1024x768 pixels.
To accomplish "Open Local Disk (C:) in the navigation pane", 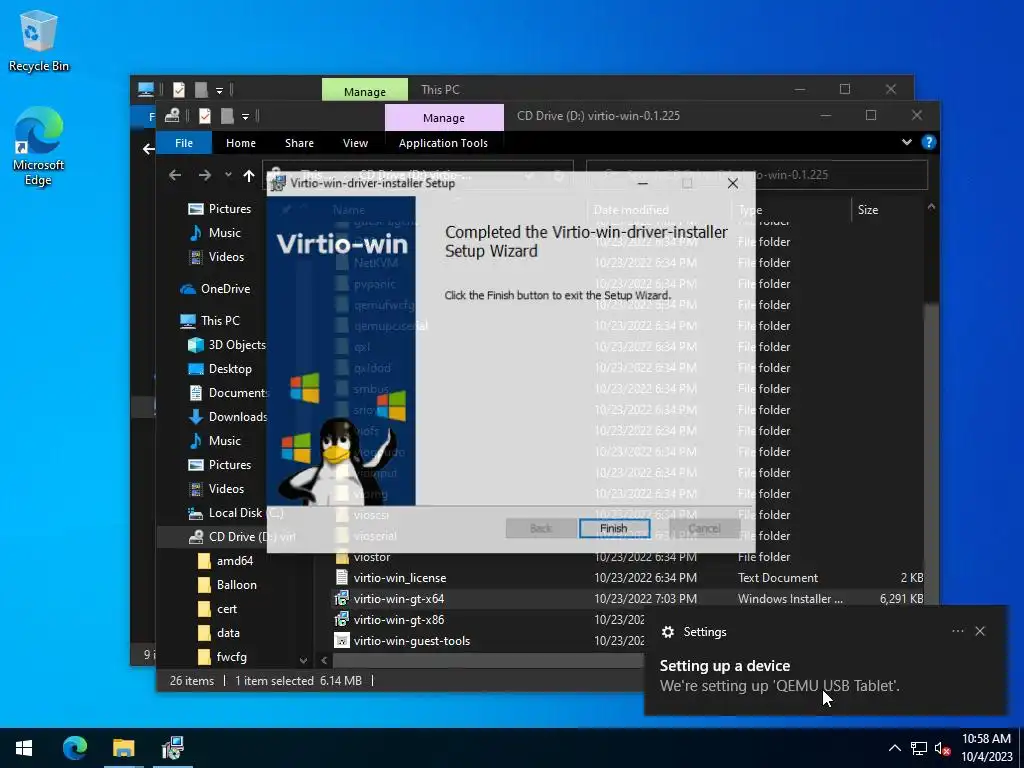I will tap(236, 513).
